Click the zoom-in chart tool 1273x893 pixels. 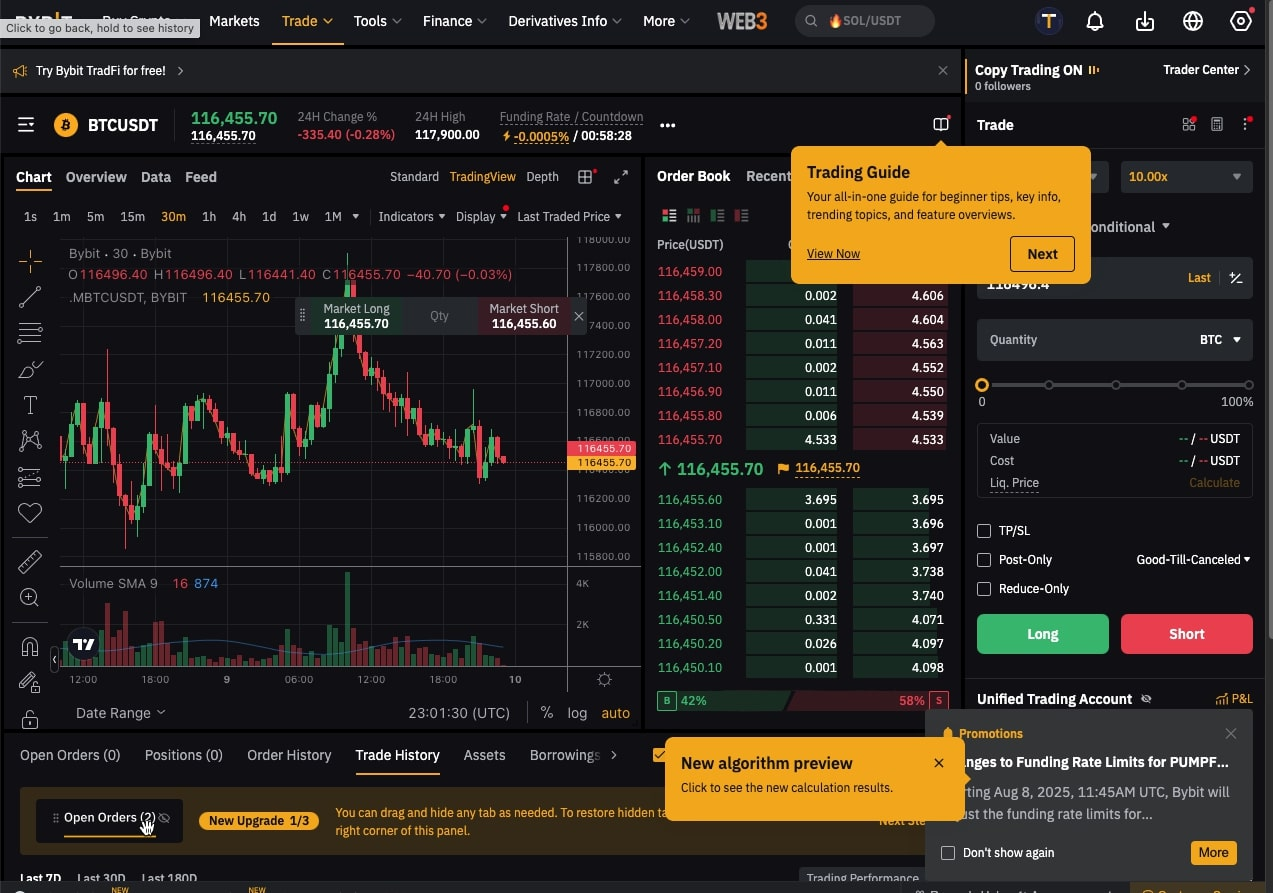tap(30, 597)
